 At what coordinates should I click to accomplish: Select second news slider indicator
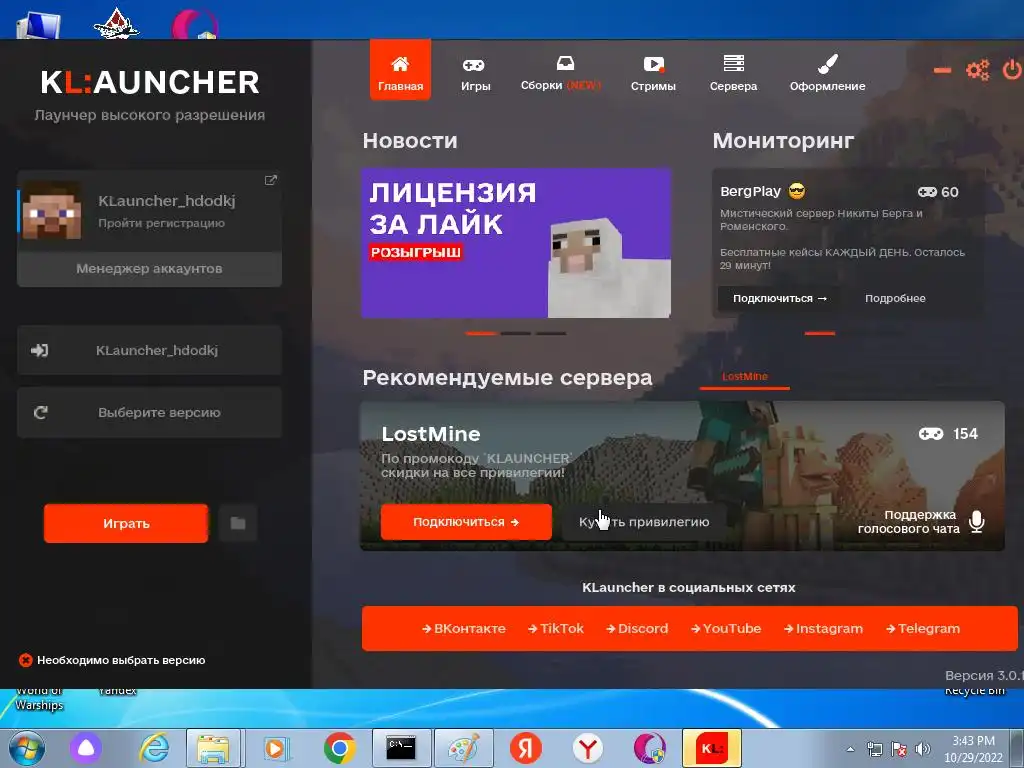click(516, 333)
